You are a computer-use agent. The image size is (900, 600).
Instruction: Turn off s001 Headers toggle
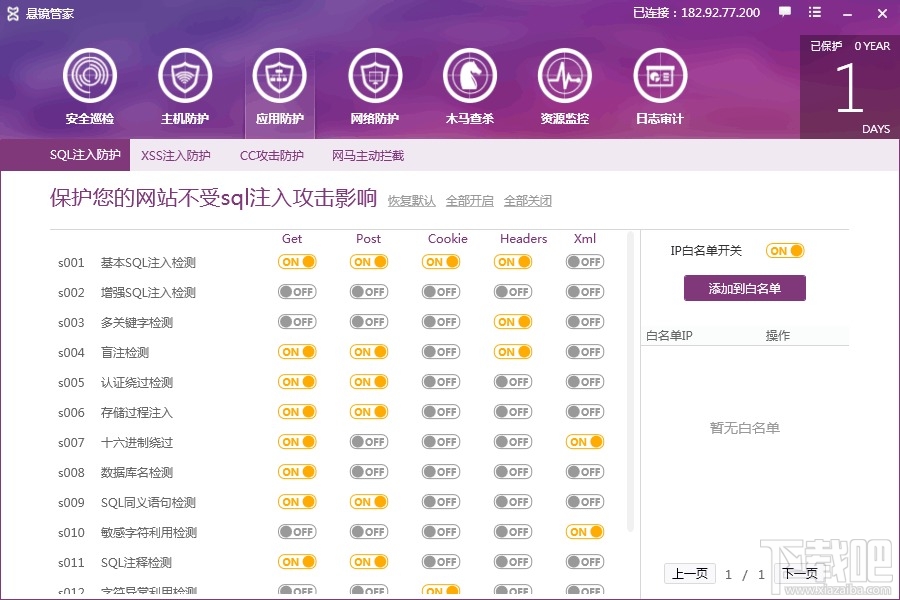[x=513, y=262]
